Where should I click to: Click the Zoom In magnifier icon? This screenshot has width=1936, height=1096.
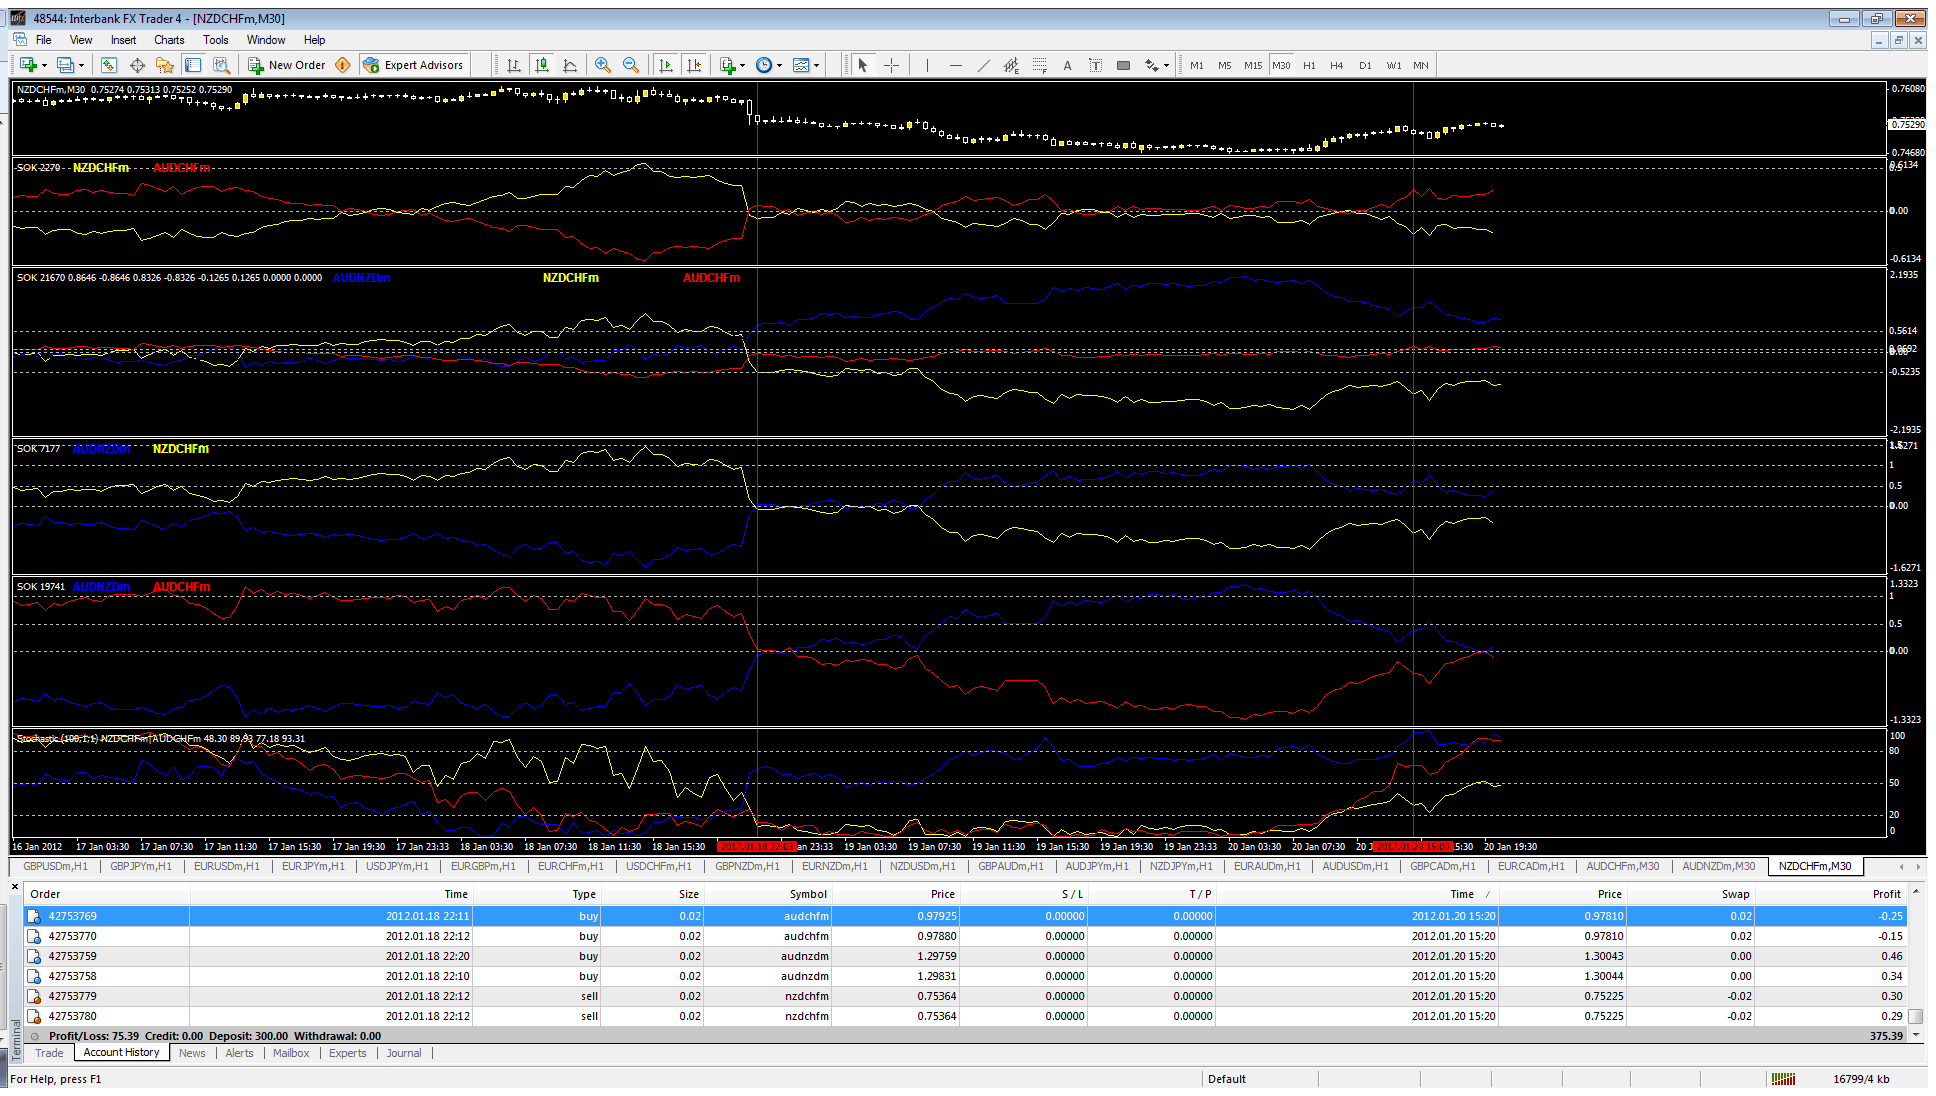[x=602, y=65]
